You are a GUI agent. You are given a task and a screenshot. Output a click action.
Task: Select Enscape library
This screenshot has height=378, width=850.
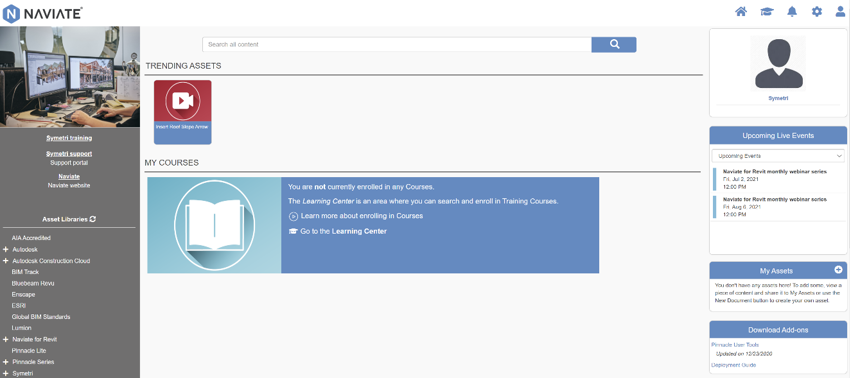pos(23,294)
